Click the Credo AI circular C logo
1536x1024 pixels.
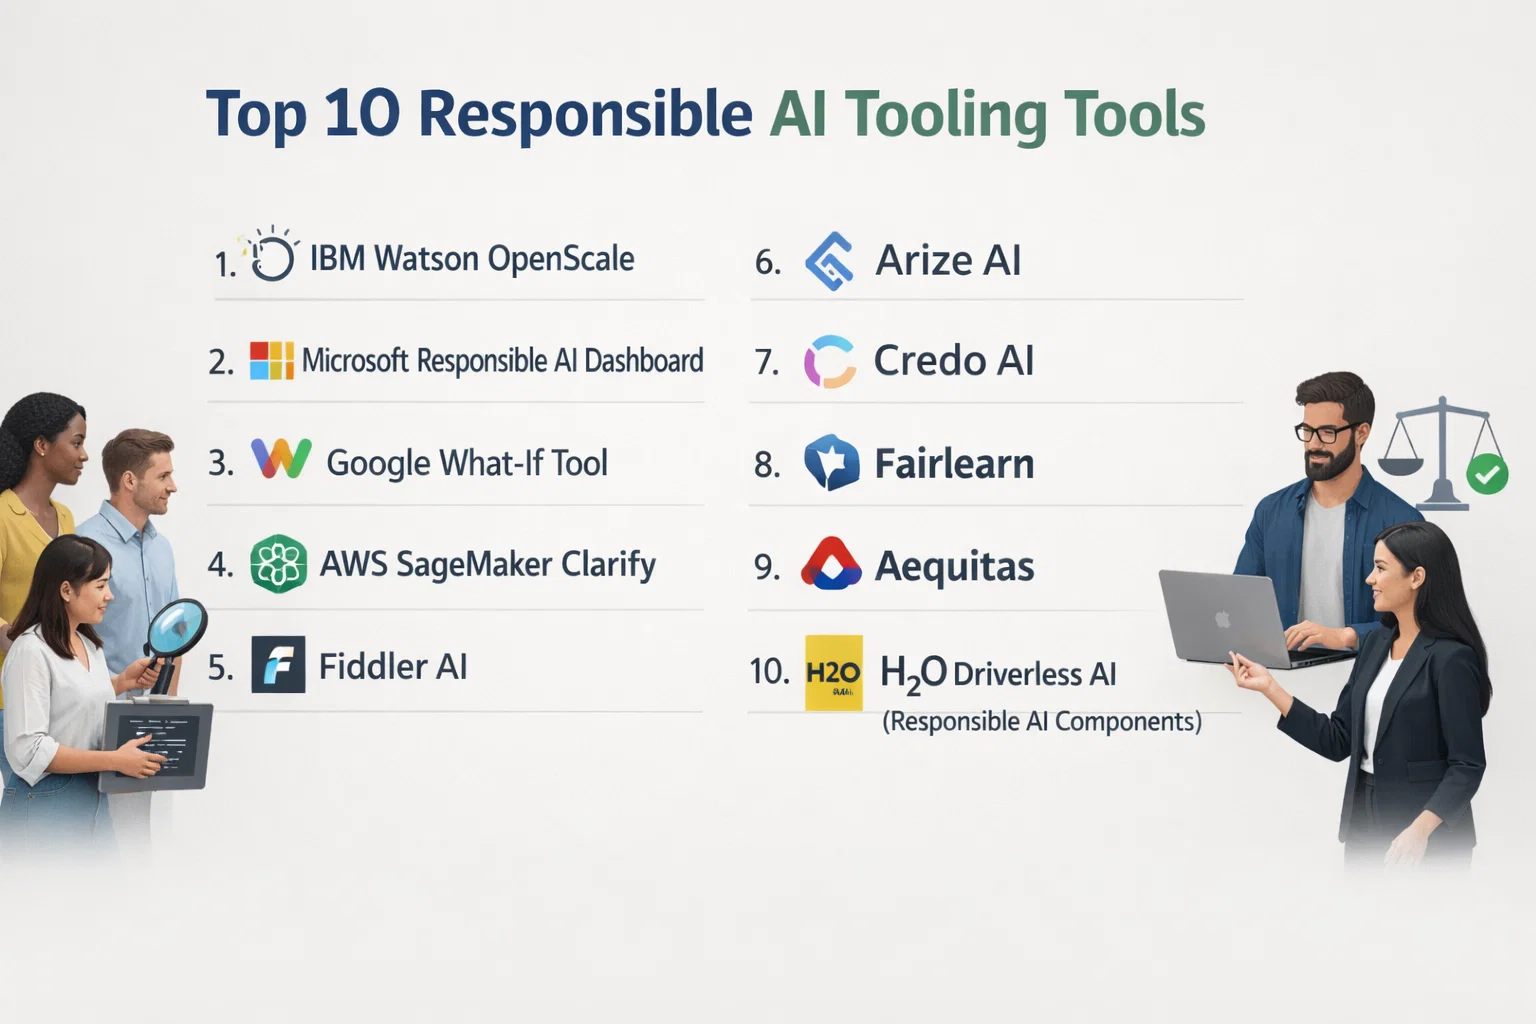[830, 361]
